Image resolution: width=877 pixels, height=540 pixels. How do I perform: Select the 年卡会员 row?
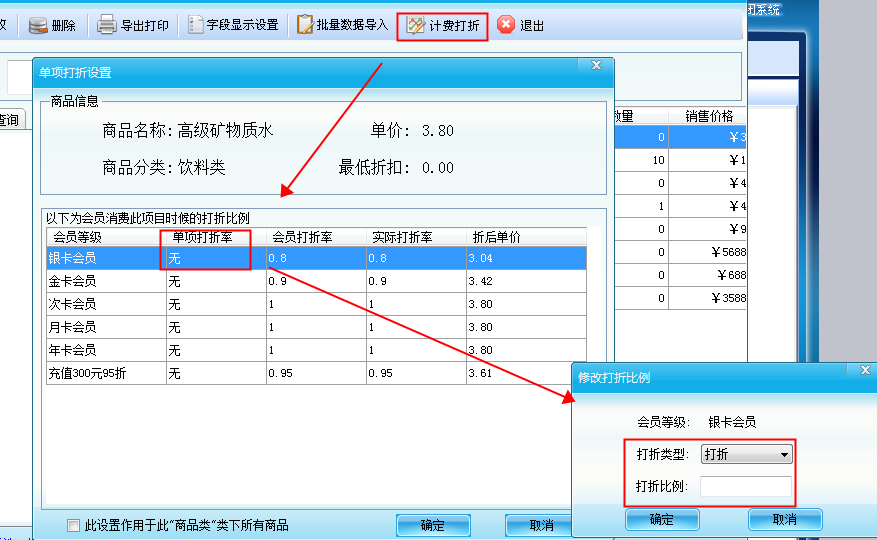point(317,350)
